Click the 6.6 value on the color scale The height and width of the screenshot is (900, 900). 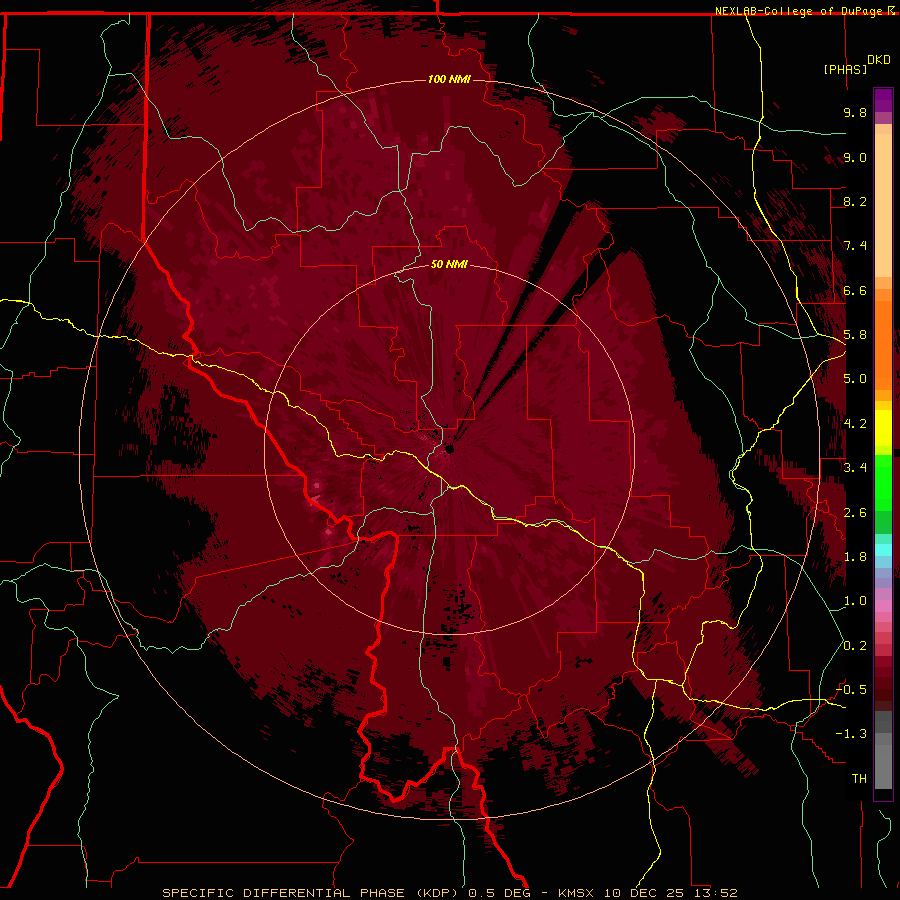point(855,290)
